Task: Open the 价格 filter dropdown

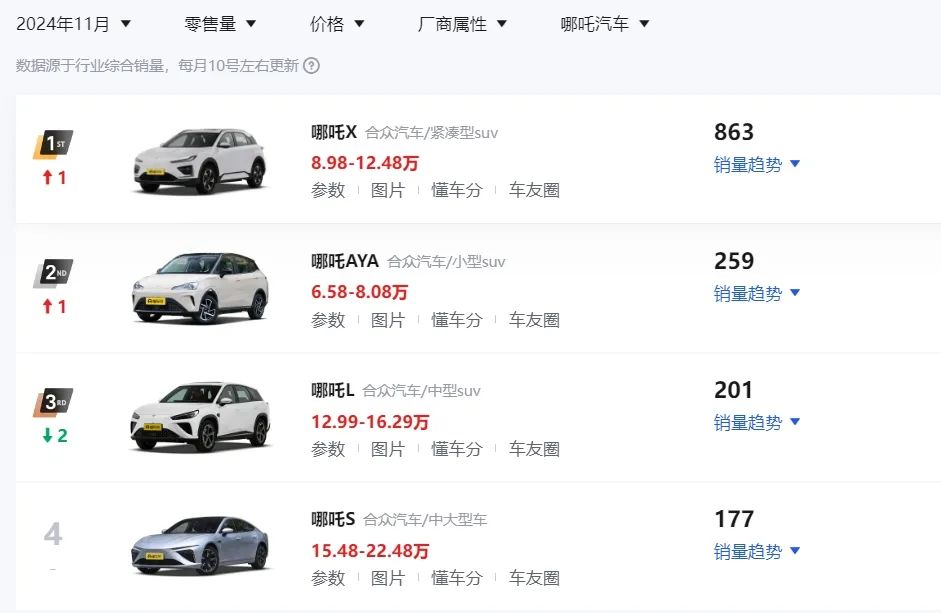Action: pyautogui.click(x=337, y=23)
